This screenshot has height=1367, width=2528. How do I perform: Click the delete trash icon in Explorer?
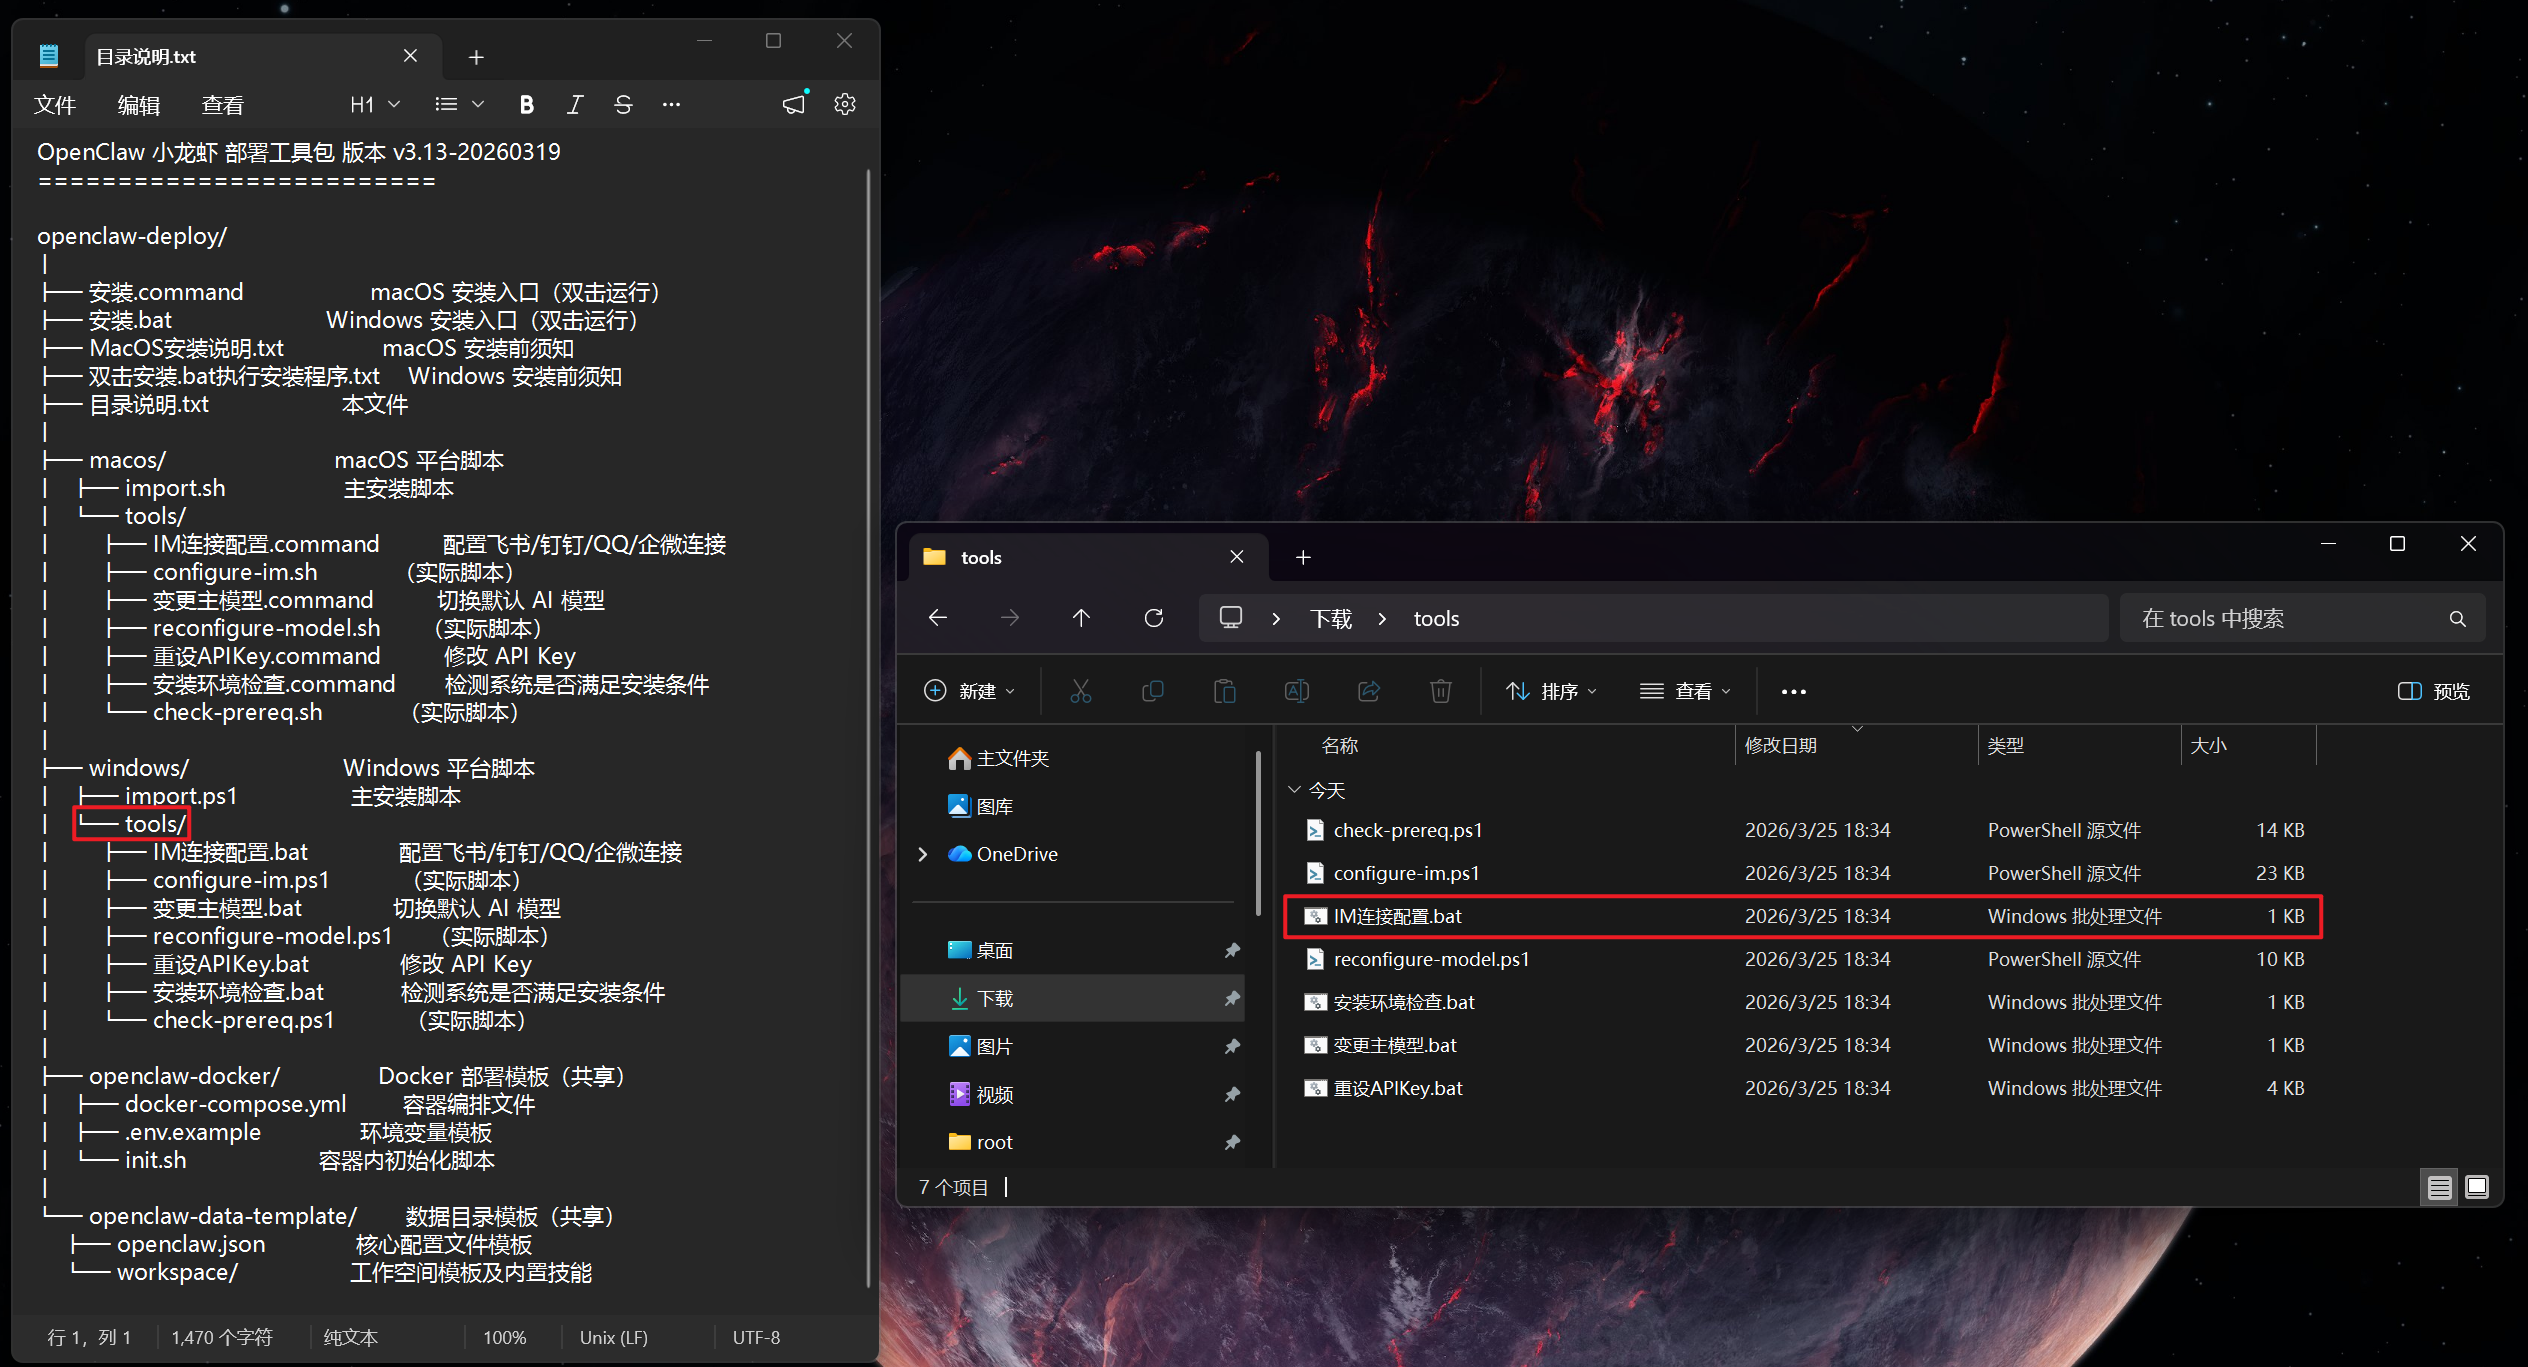tap(1440, 691)
